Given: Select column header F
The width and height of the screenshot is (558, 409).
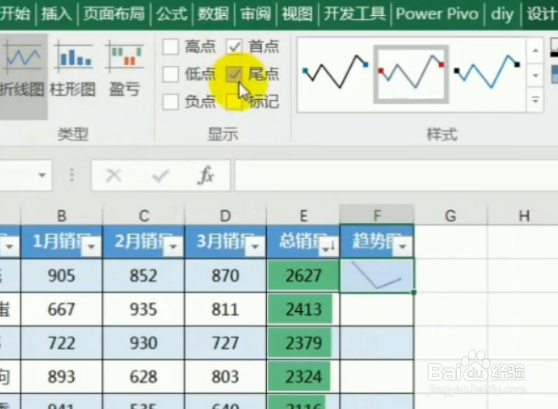Looking at the screenshot, I should (377, 215).
